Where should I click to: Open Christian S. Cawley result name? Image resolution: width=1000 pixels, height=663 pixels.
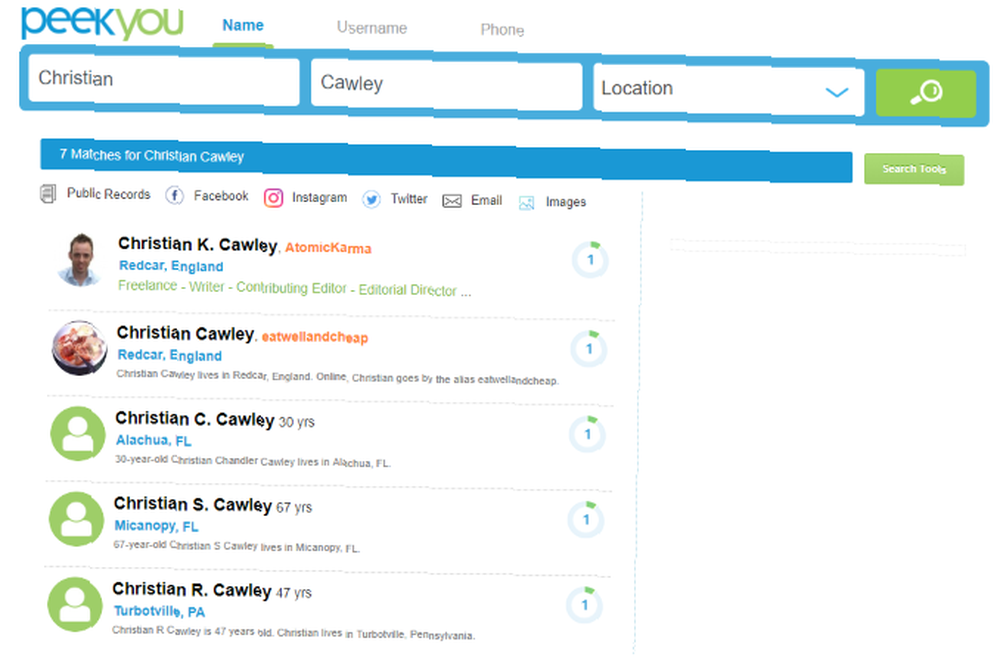coord(193,504)
